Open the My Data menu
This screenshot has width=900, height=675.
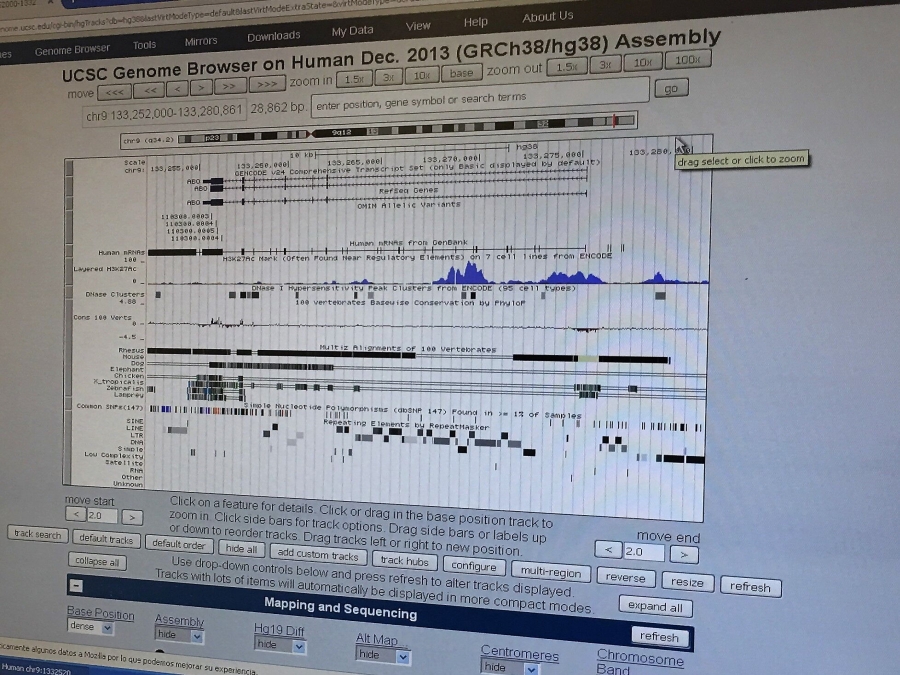click(x=352, y=31)
